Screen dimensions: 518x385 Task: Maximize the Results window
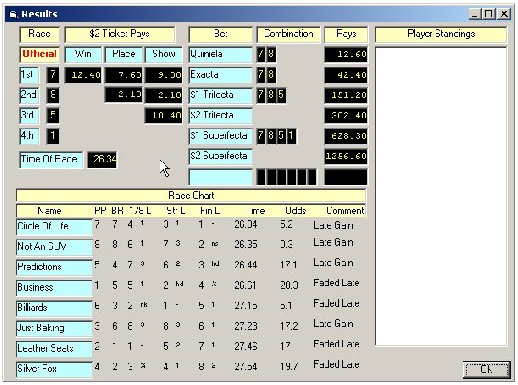(489, 14)
